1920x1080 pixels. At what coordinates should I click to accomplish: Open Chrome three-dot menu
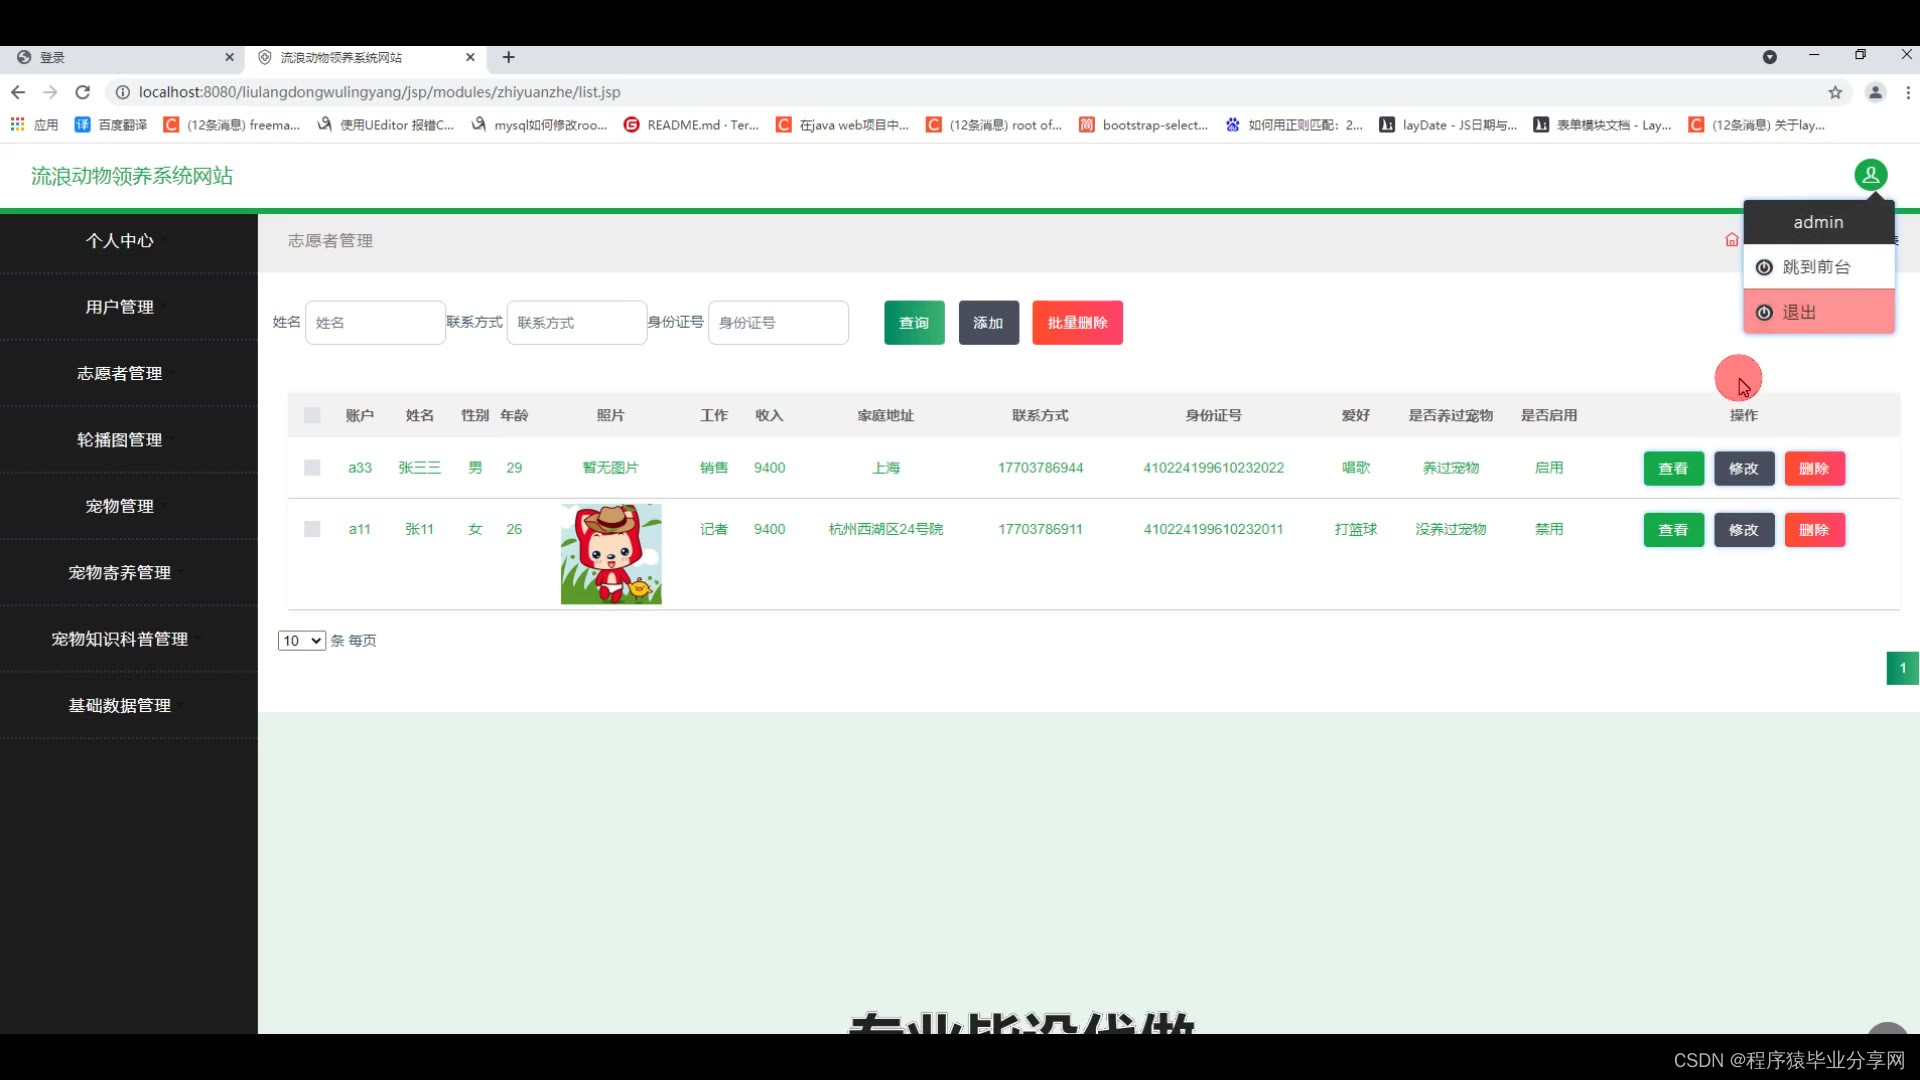click(1908, 92)
